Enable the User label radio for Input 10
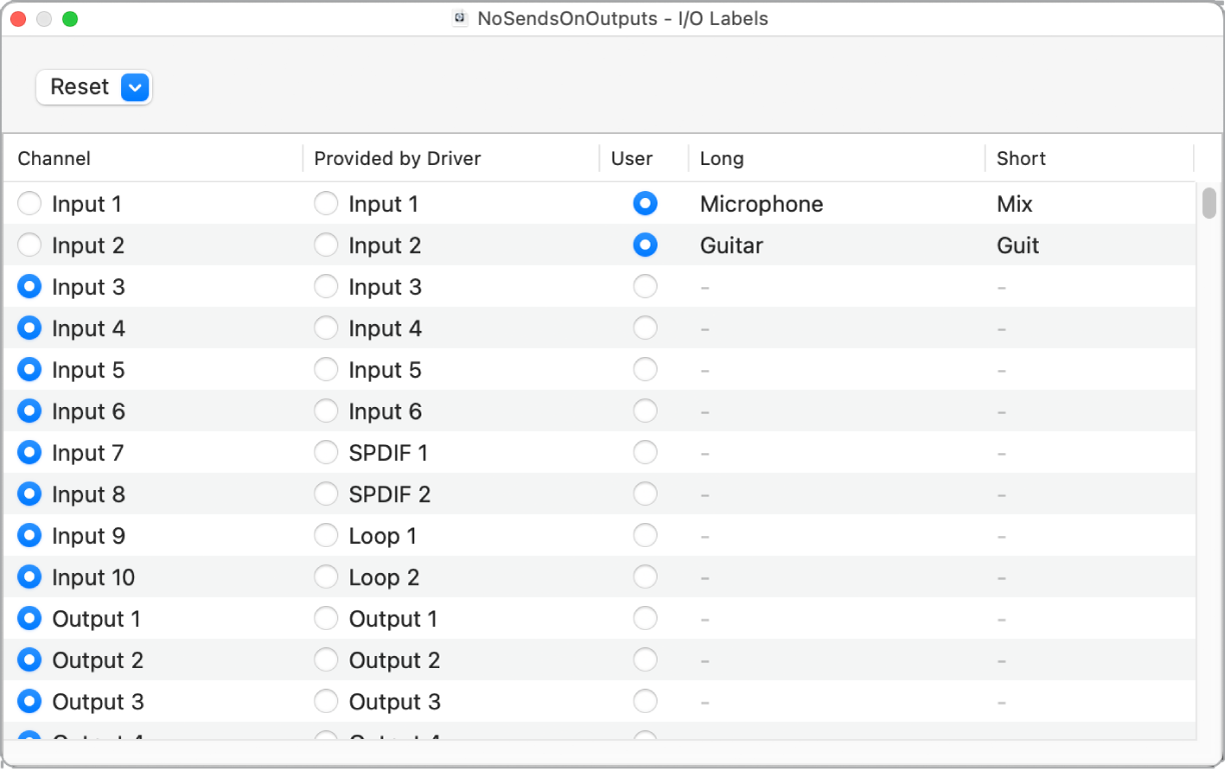This screenshot has height=771, width=1226. [x=645, y=577]
